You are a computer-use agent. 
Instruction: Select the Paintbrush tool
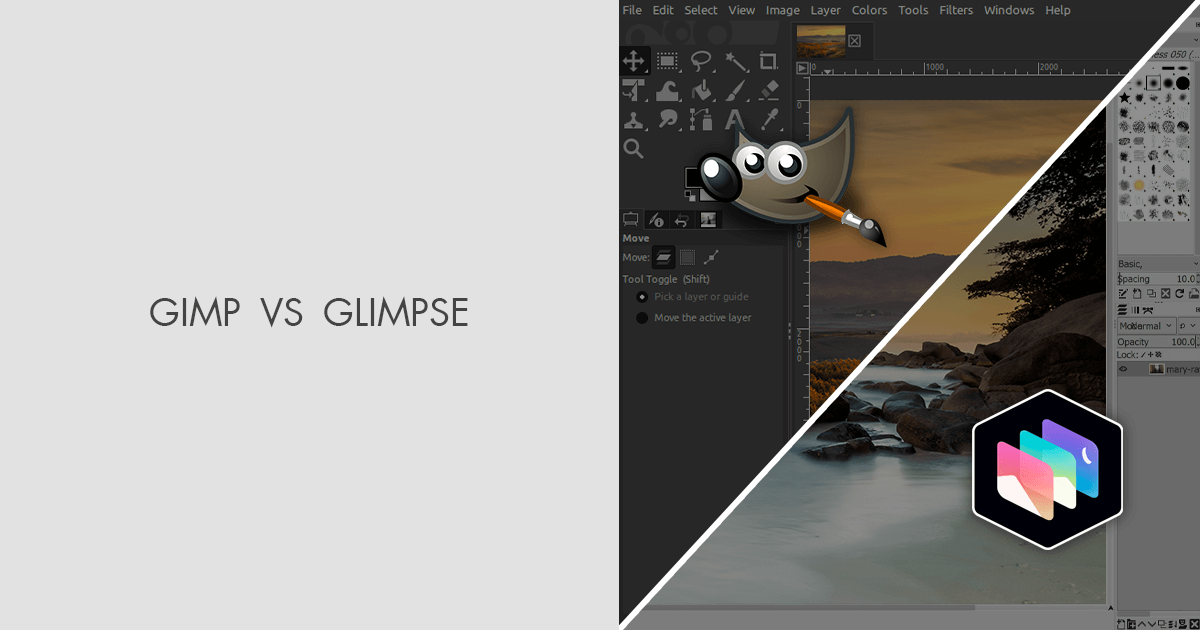tap(736, 91)
